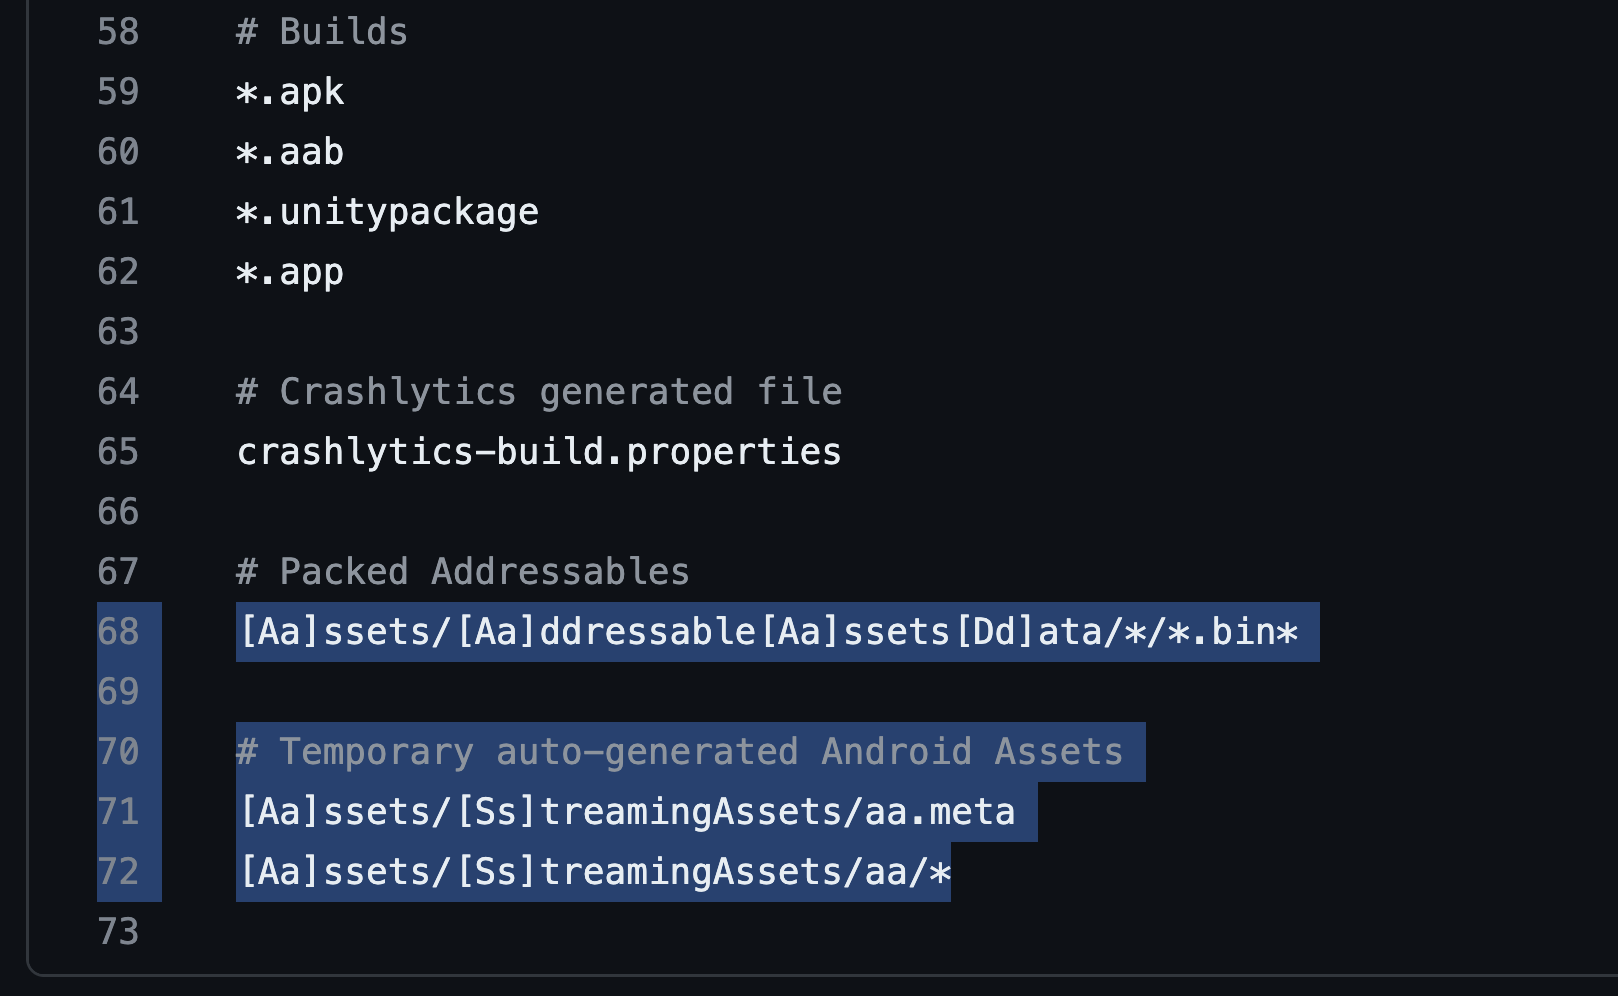This screenshot has width=1618, height=996.
Task: Select line number 59 in gutter
Action: coord(118,92)
